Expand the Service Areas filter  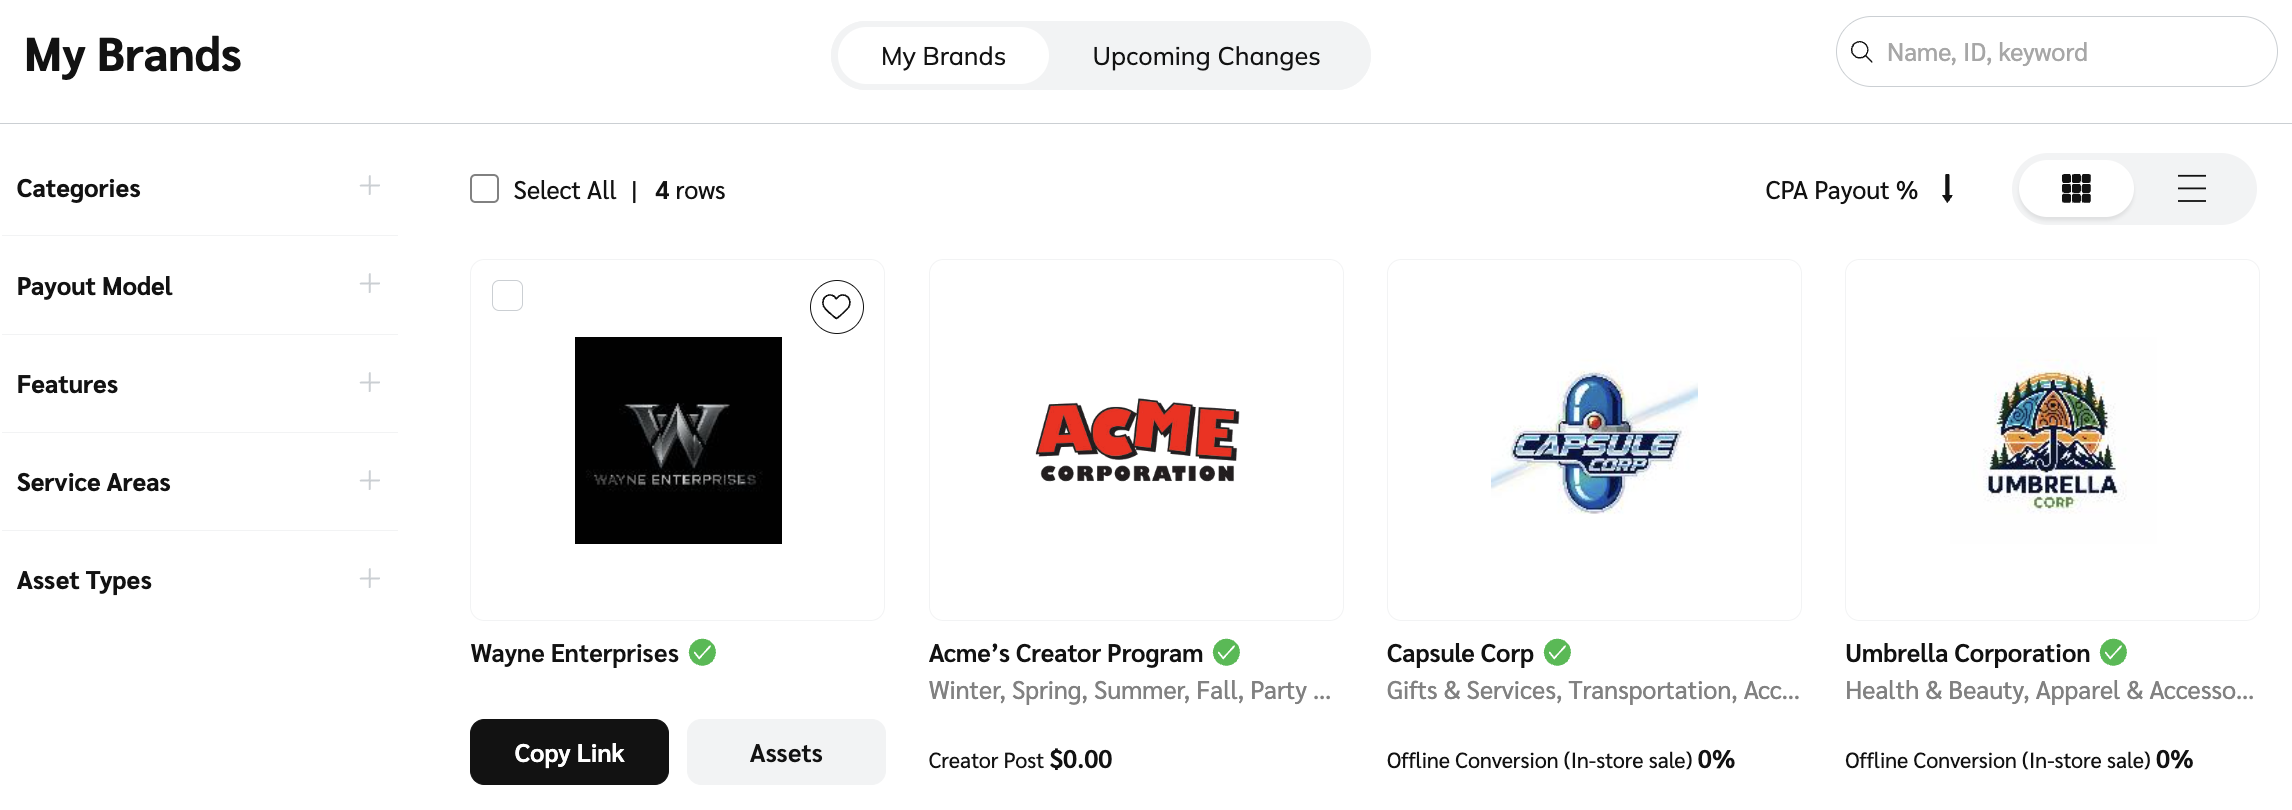click(370, 481)
